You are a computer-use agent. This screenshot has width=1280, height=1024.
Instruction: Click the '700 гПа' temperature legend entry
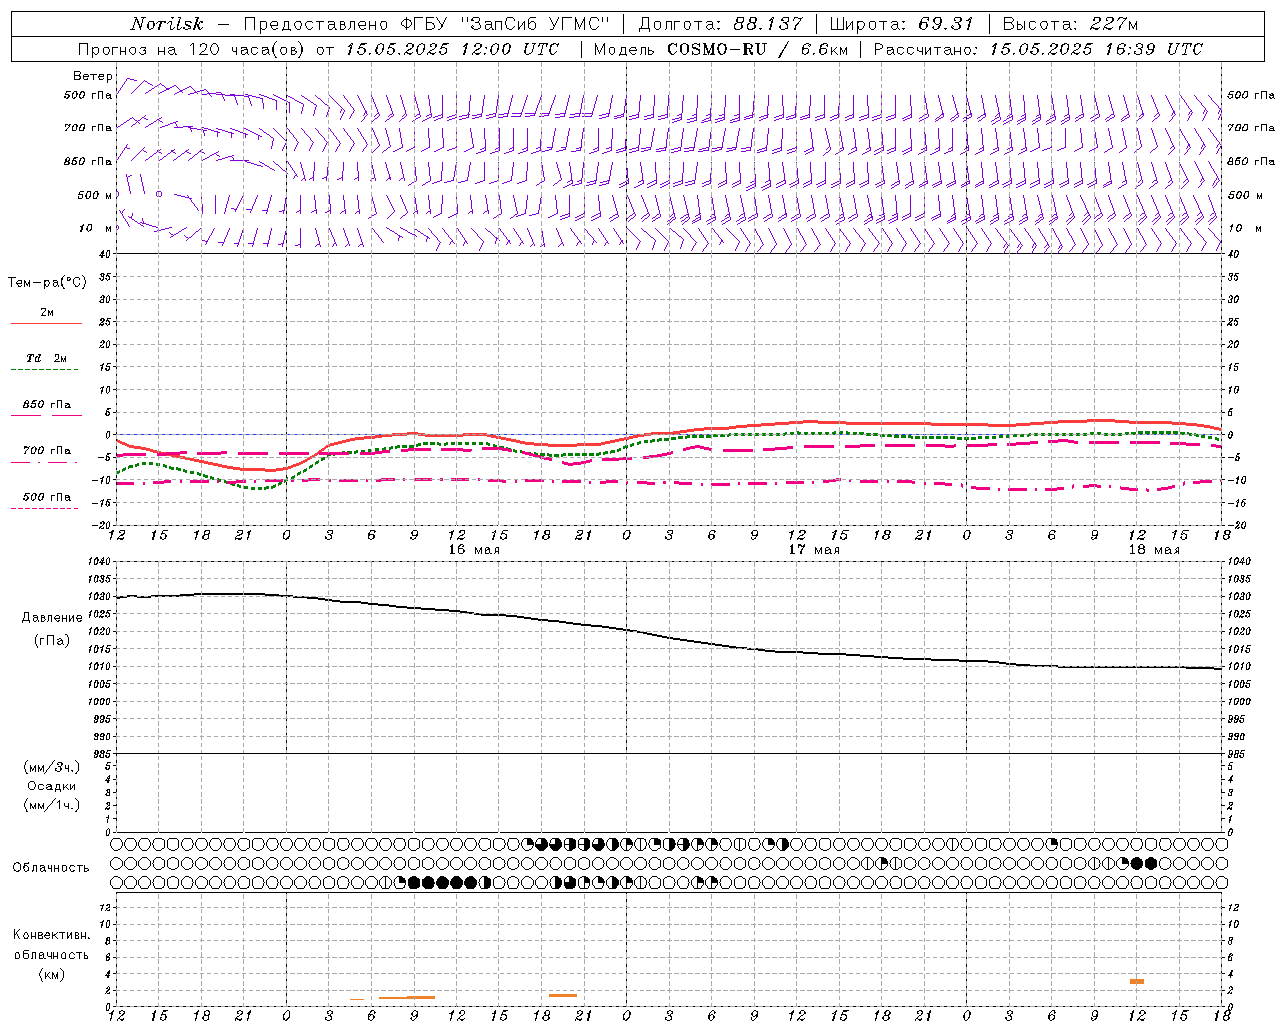tap(47, 451)
